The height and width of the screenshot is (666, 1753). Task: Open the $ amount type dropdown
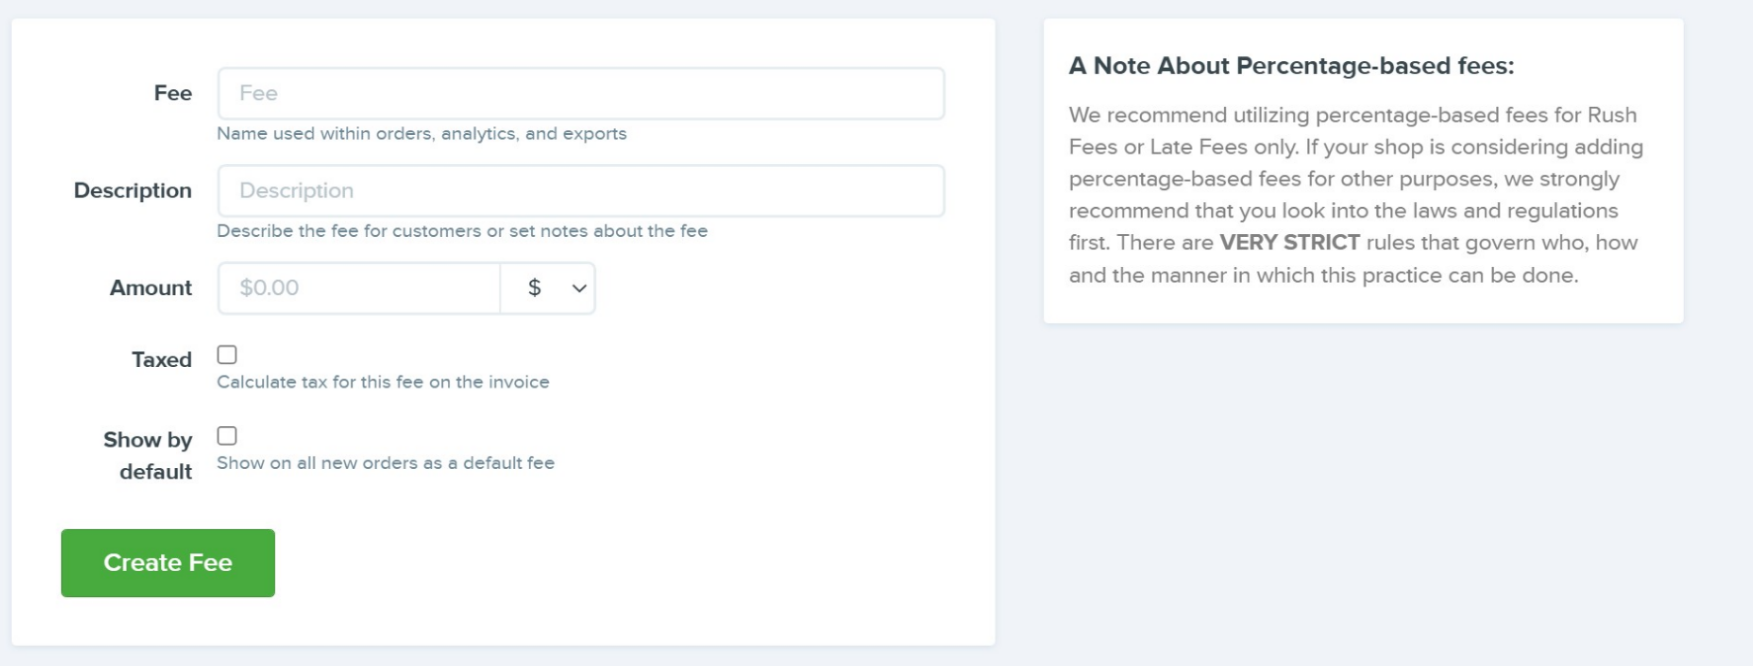tap(548, 288)
